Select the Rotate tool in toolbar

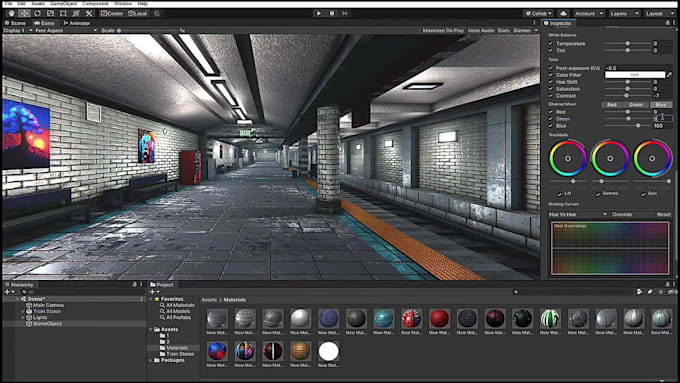(37, 13)
